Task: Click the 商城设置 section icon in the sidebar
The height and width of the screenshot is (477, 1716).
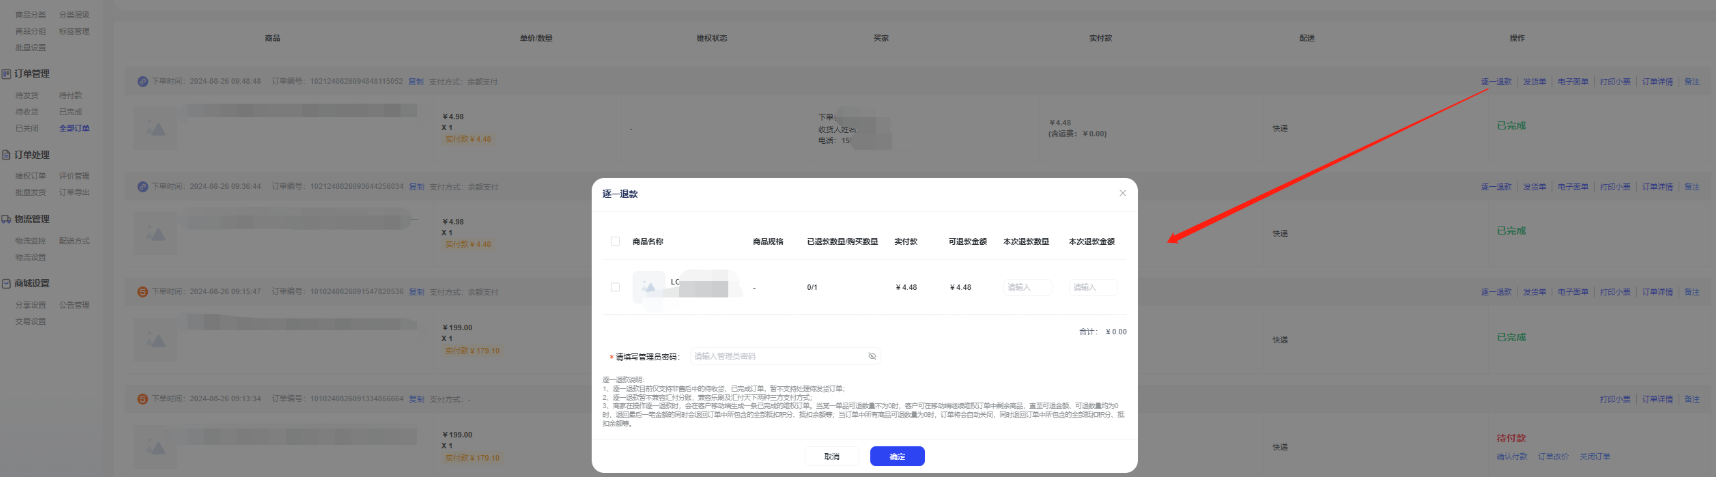Action: 7,284
